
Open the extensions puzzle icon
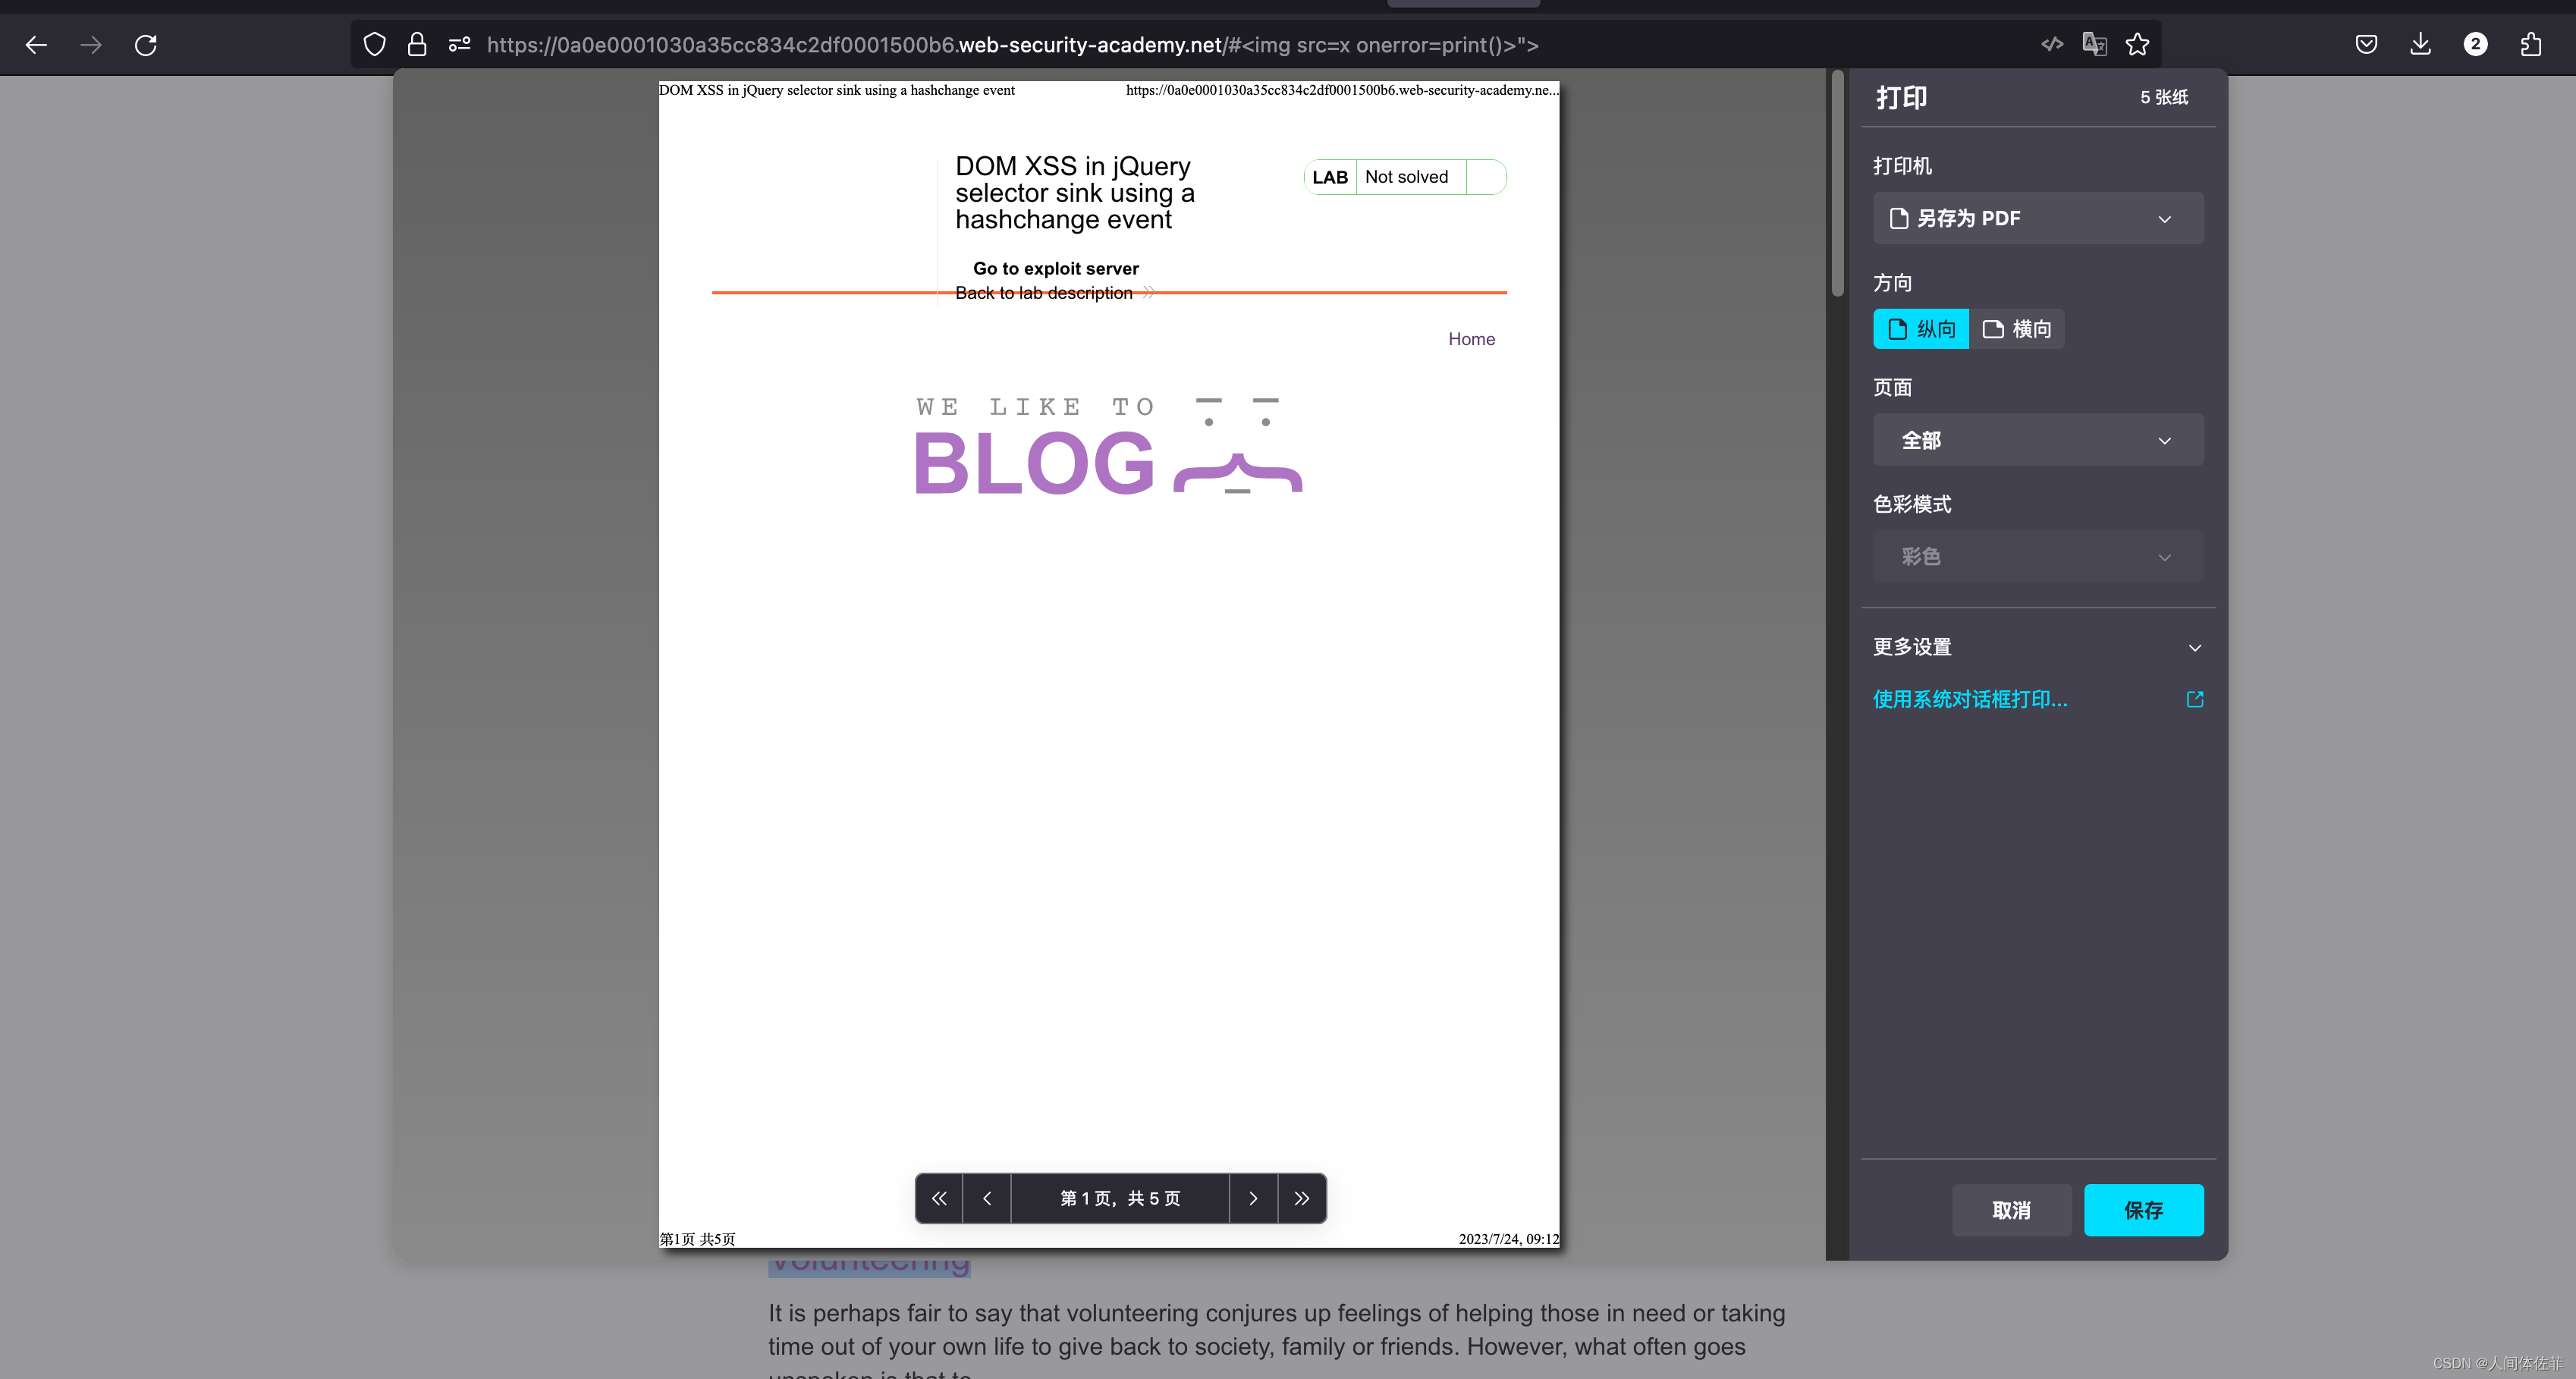2530,45
